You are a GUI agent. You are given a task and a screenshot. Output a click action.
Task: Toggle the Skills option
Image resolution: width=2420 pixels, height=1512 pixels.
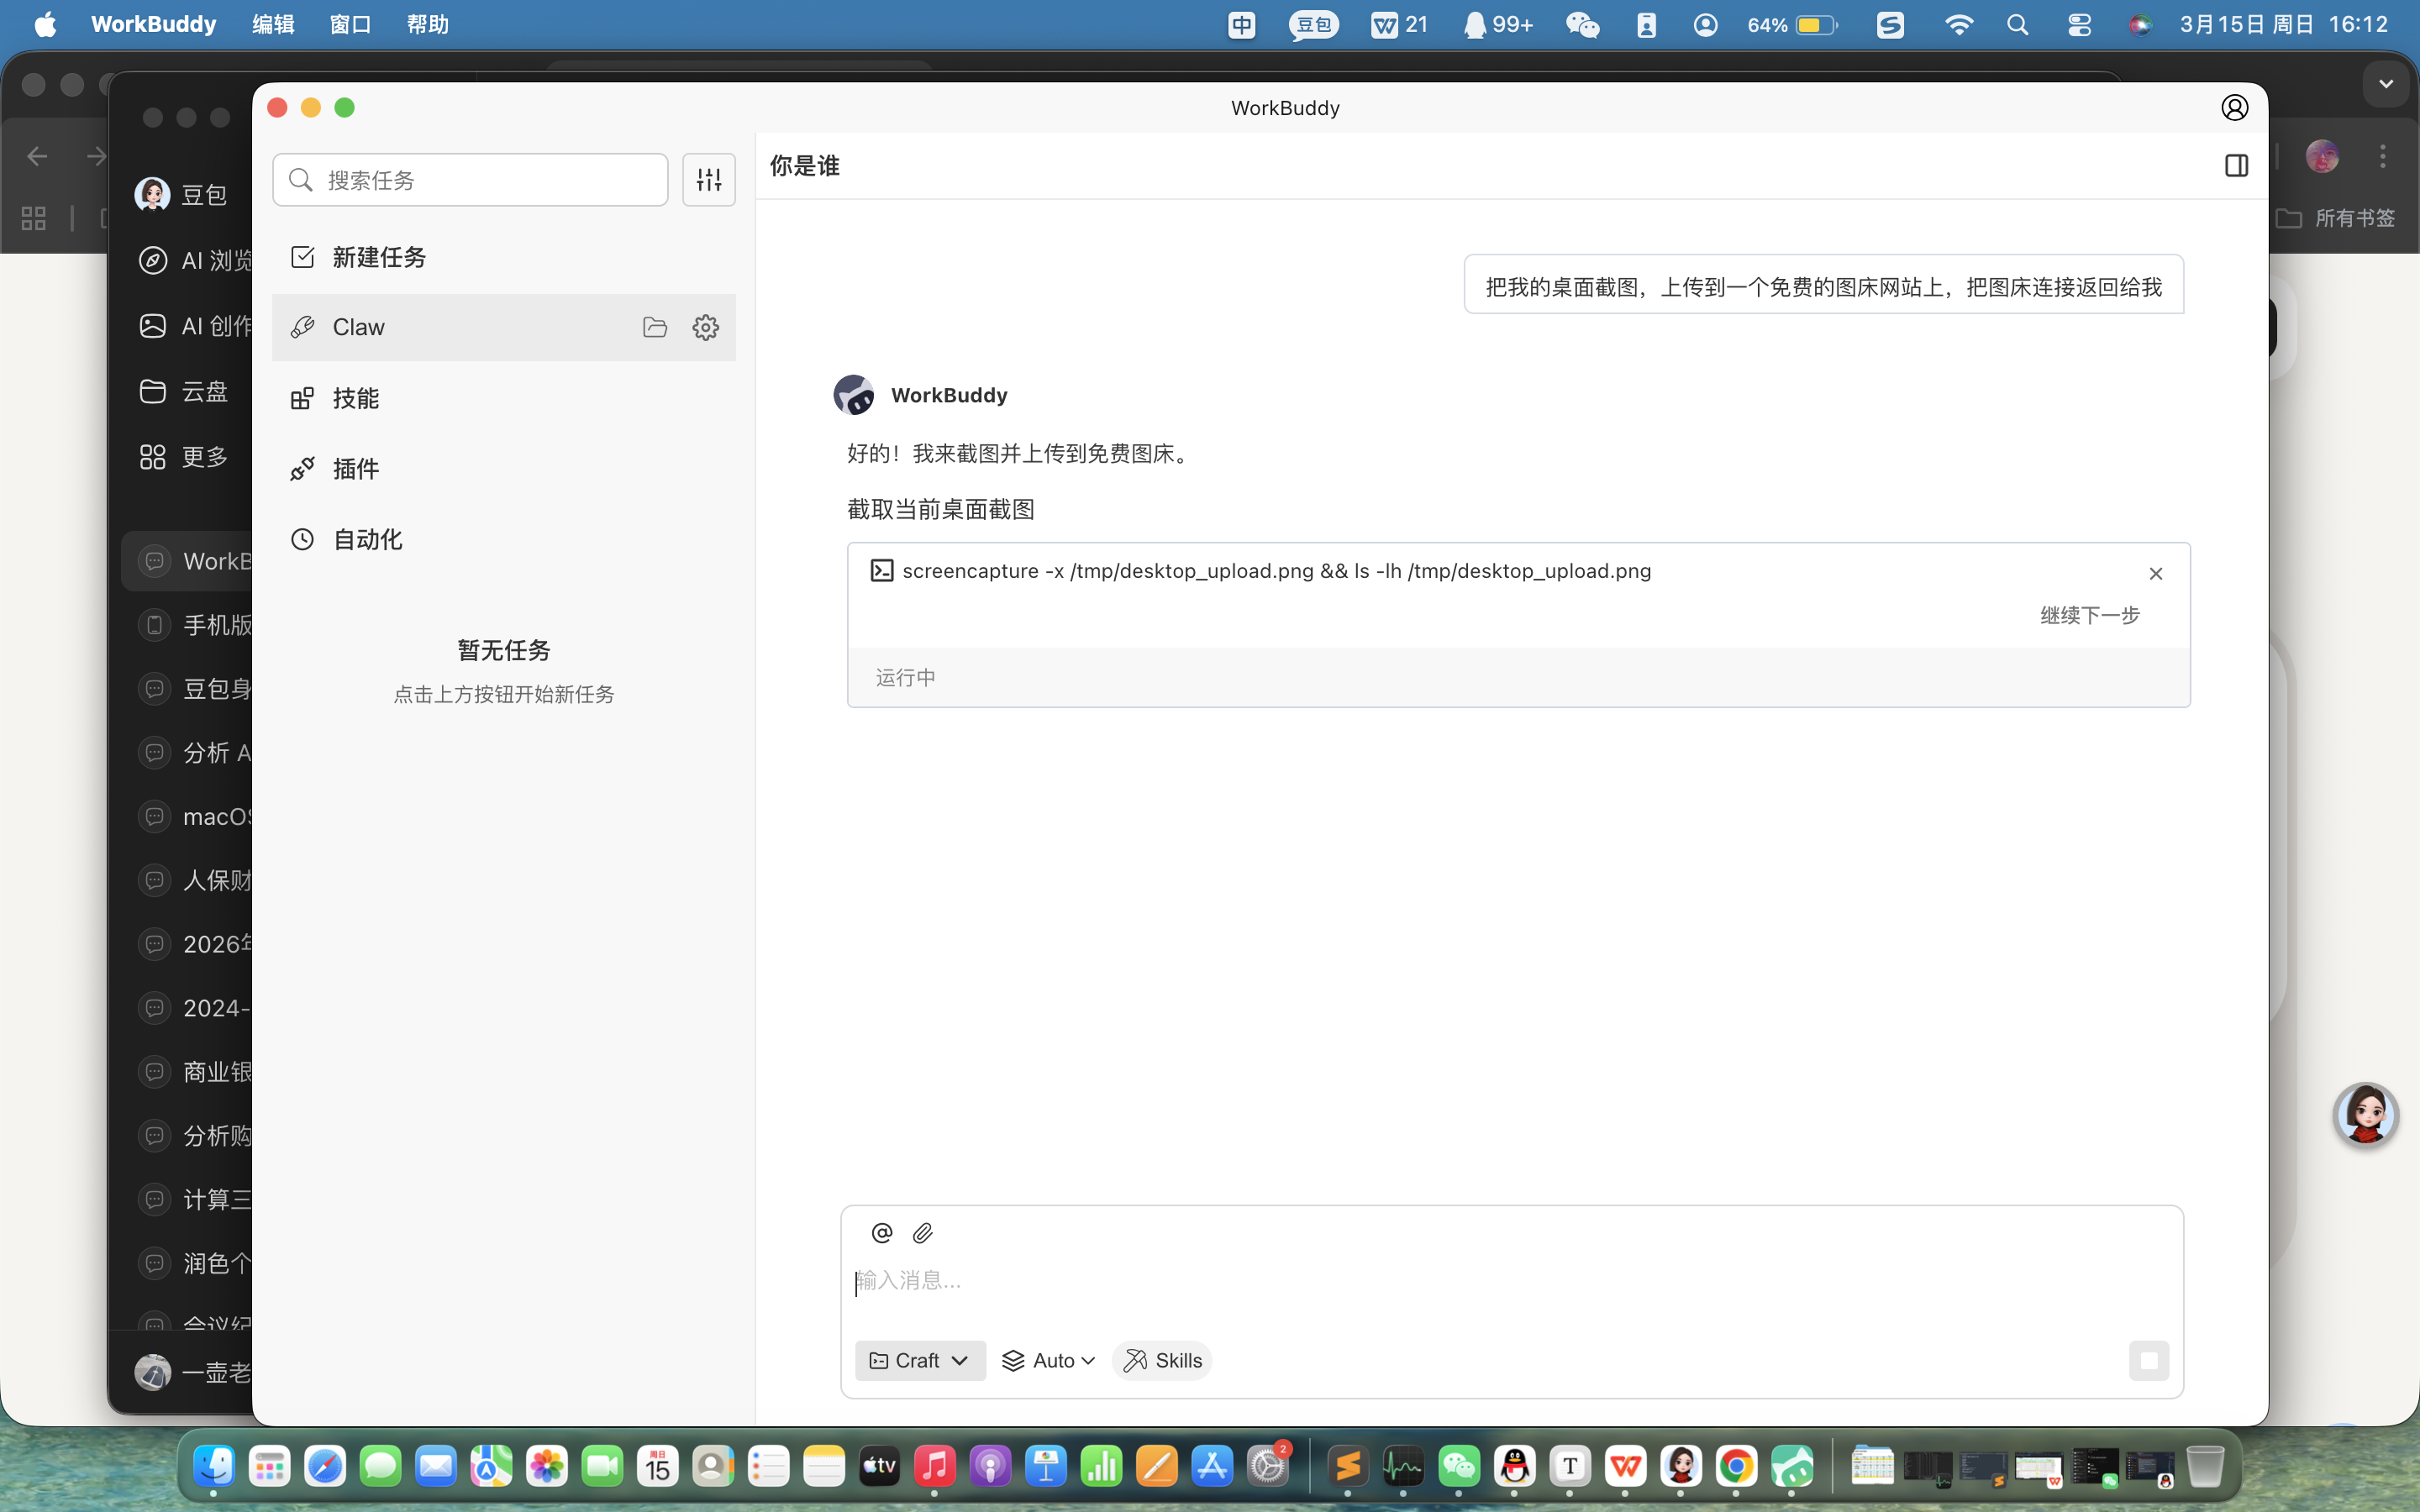[x=1162, y=1361]
